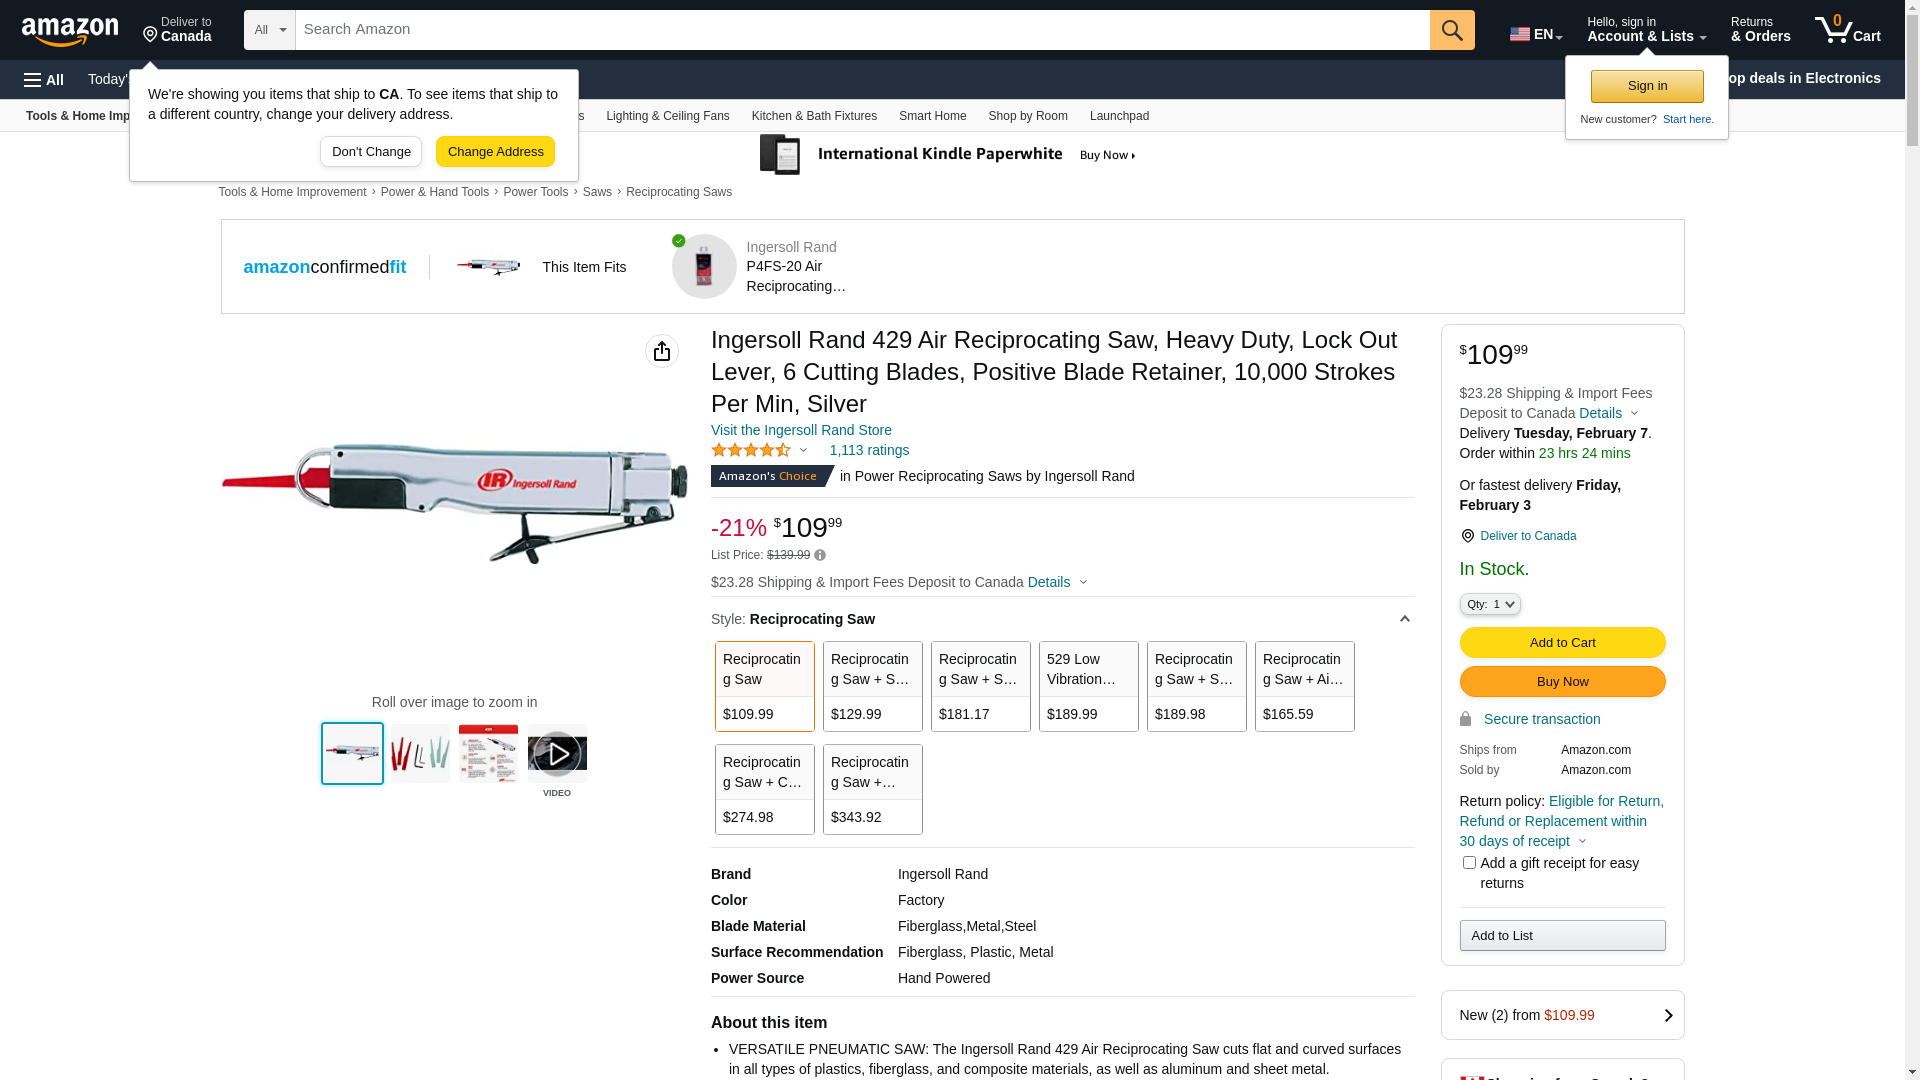Click the magnifying glass search button
Screen dimensions: 1920x1080
pos(1452,30)
